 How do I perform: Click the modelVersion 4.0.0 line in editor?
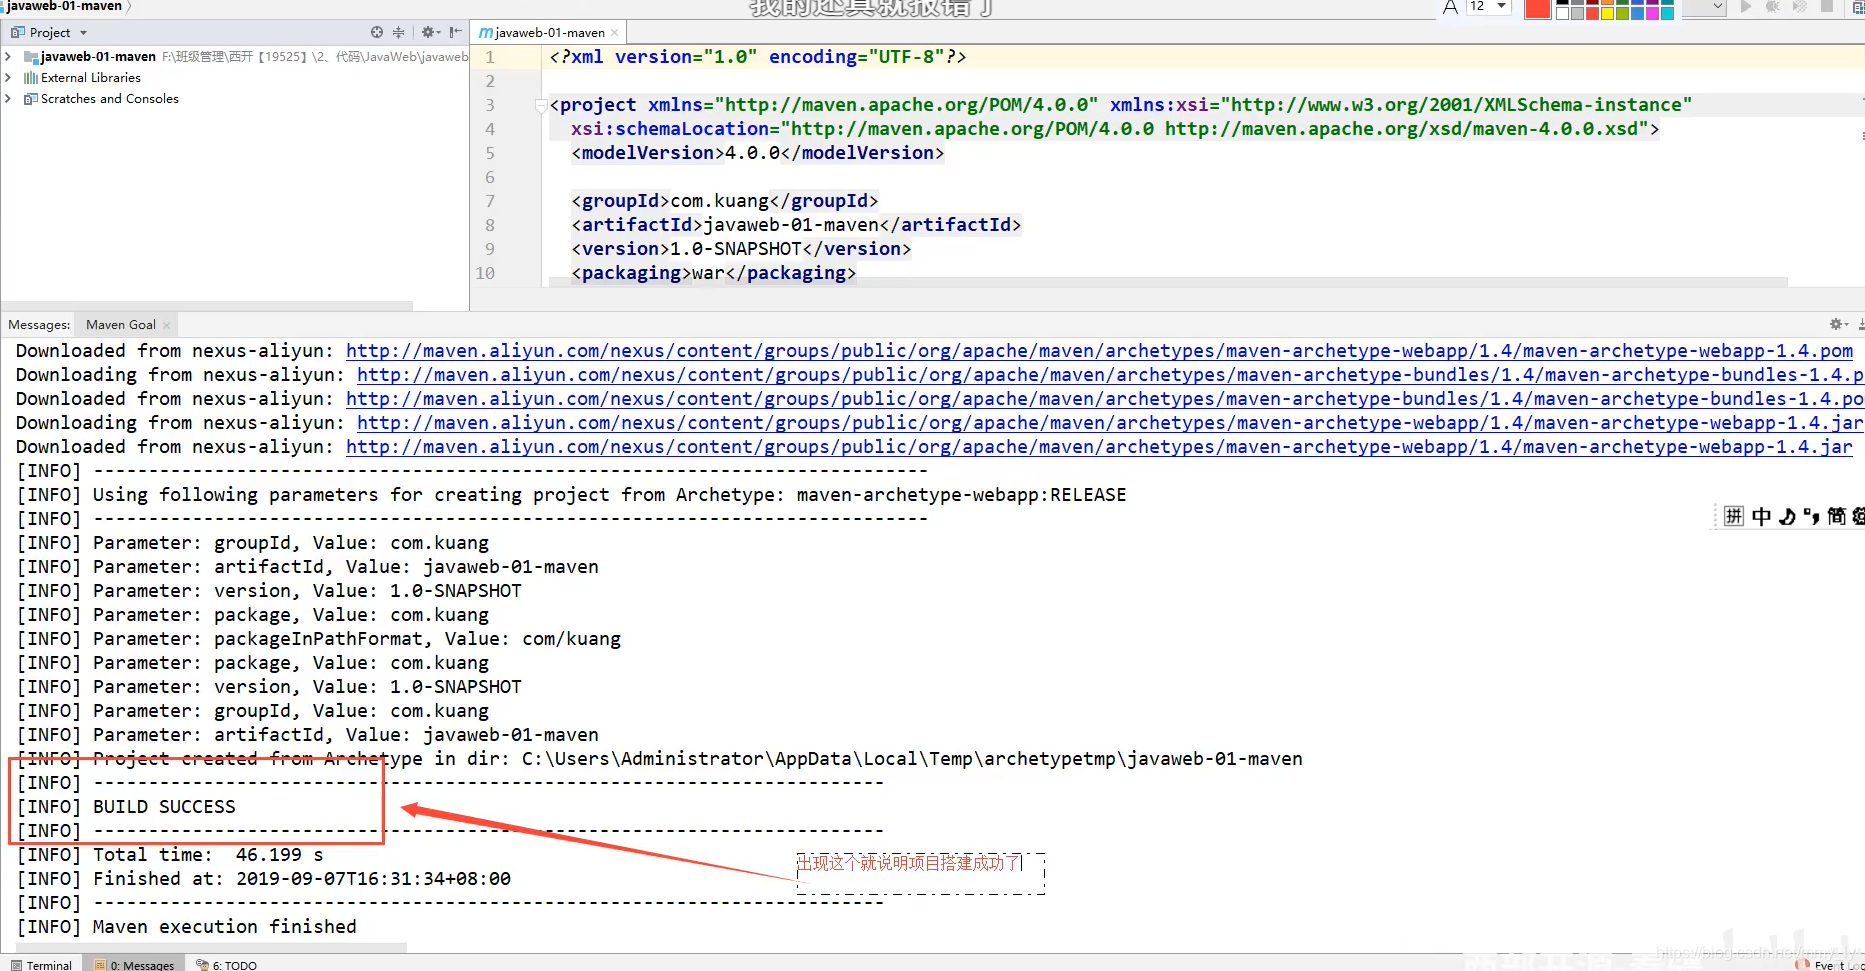pos(758,153)
